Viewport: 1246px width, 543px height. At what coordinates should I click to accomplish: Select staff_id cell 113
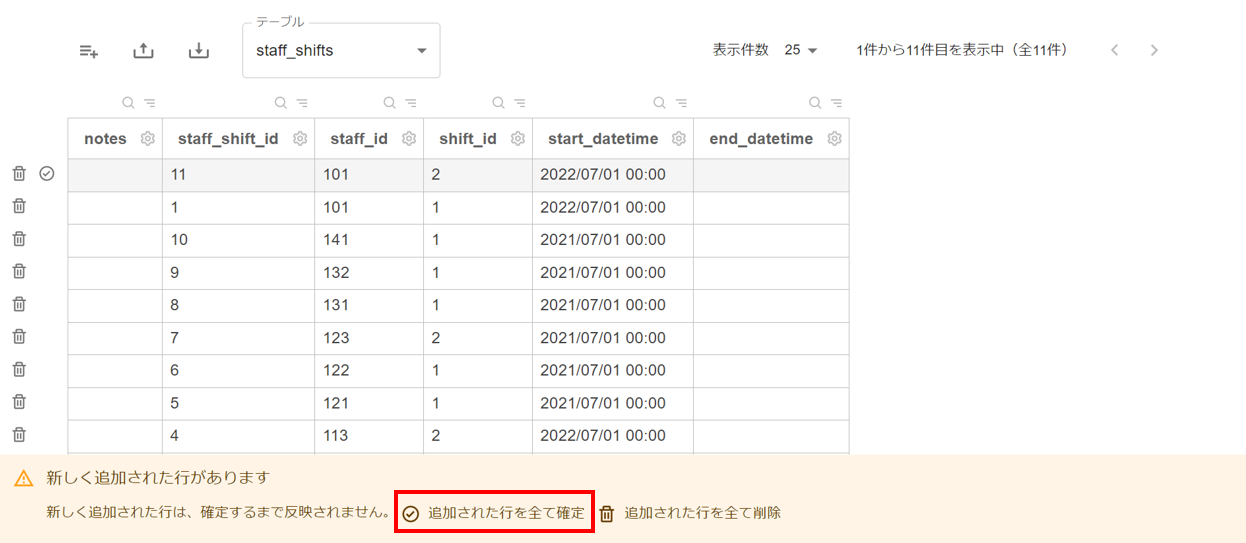coord(369,436)
